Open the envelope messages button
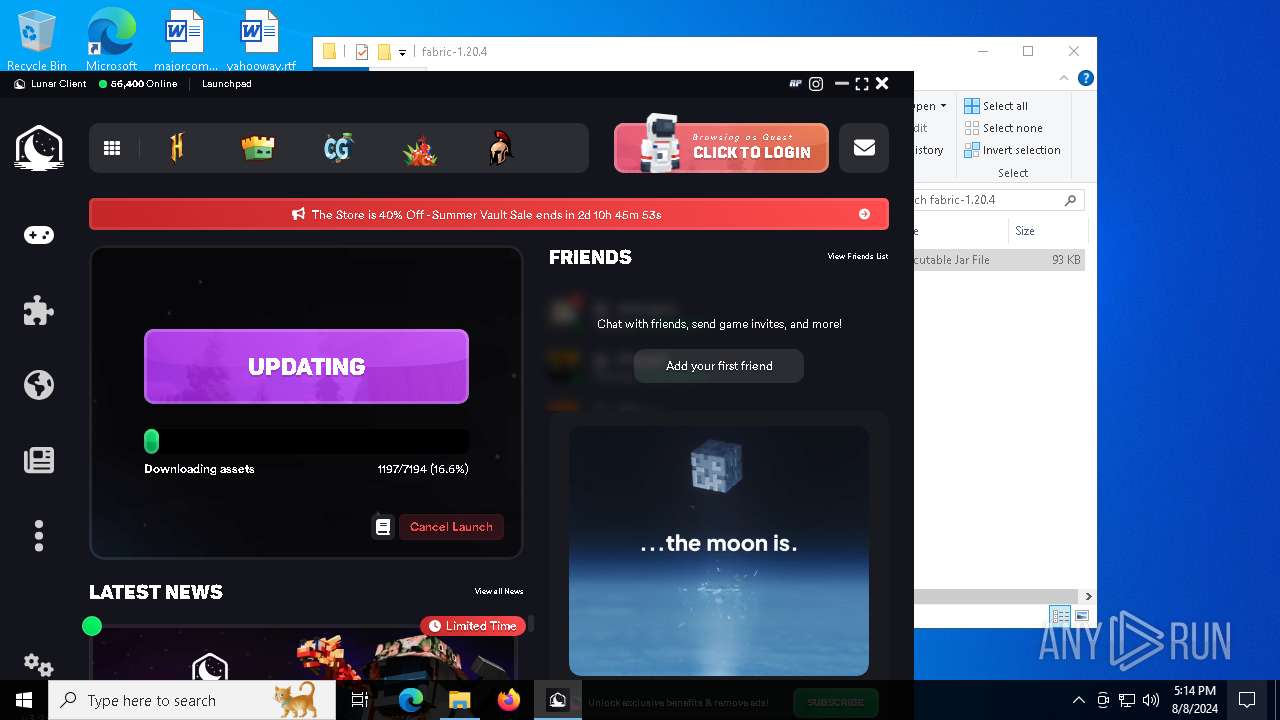The image size is (1280, 720). 864,148
